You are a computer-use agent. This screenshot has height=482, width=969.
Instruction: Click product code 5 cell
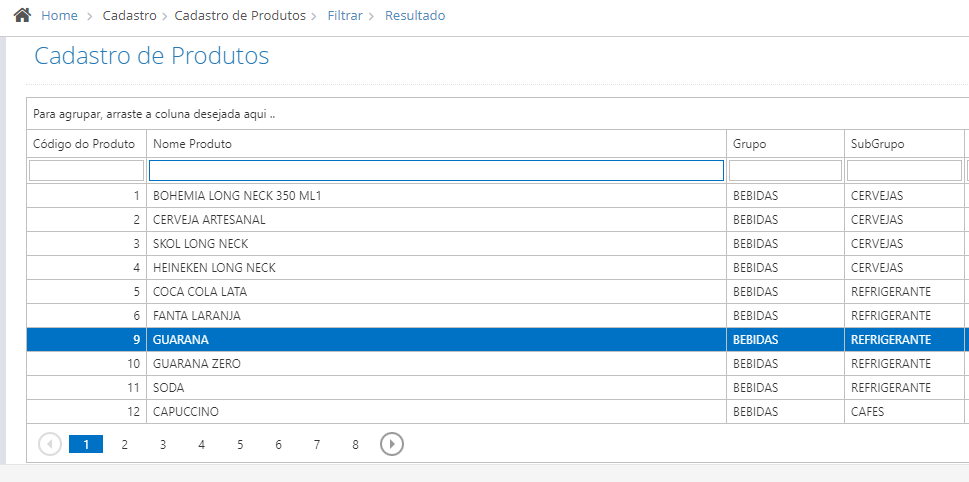point(87,292)
